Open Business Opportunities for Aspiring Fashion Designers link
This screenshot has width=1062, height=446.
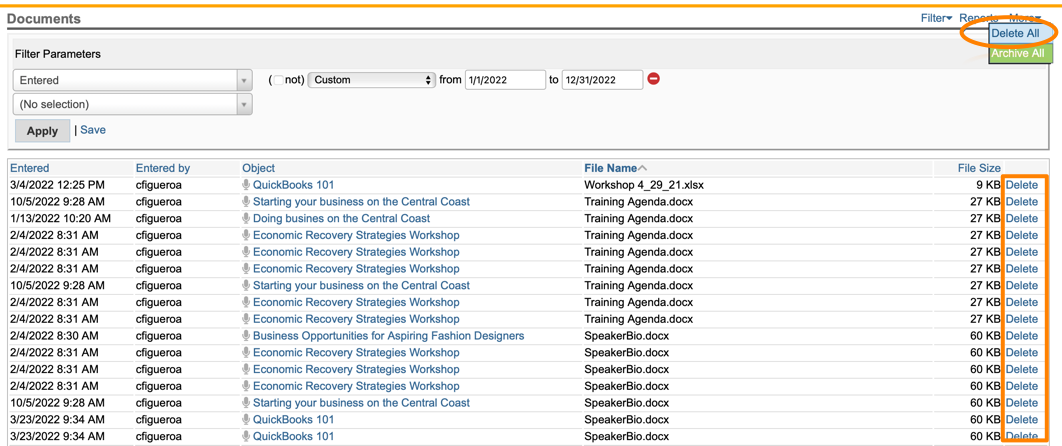388,336
